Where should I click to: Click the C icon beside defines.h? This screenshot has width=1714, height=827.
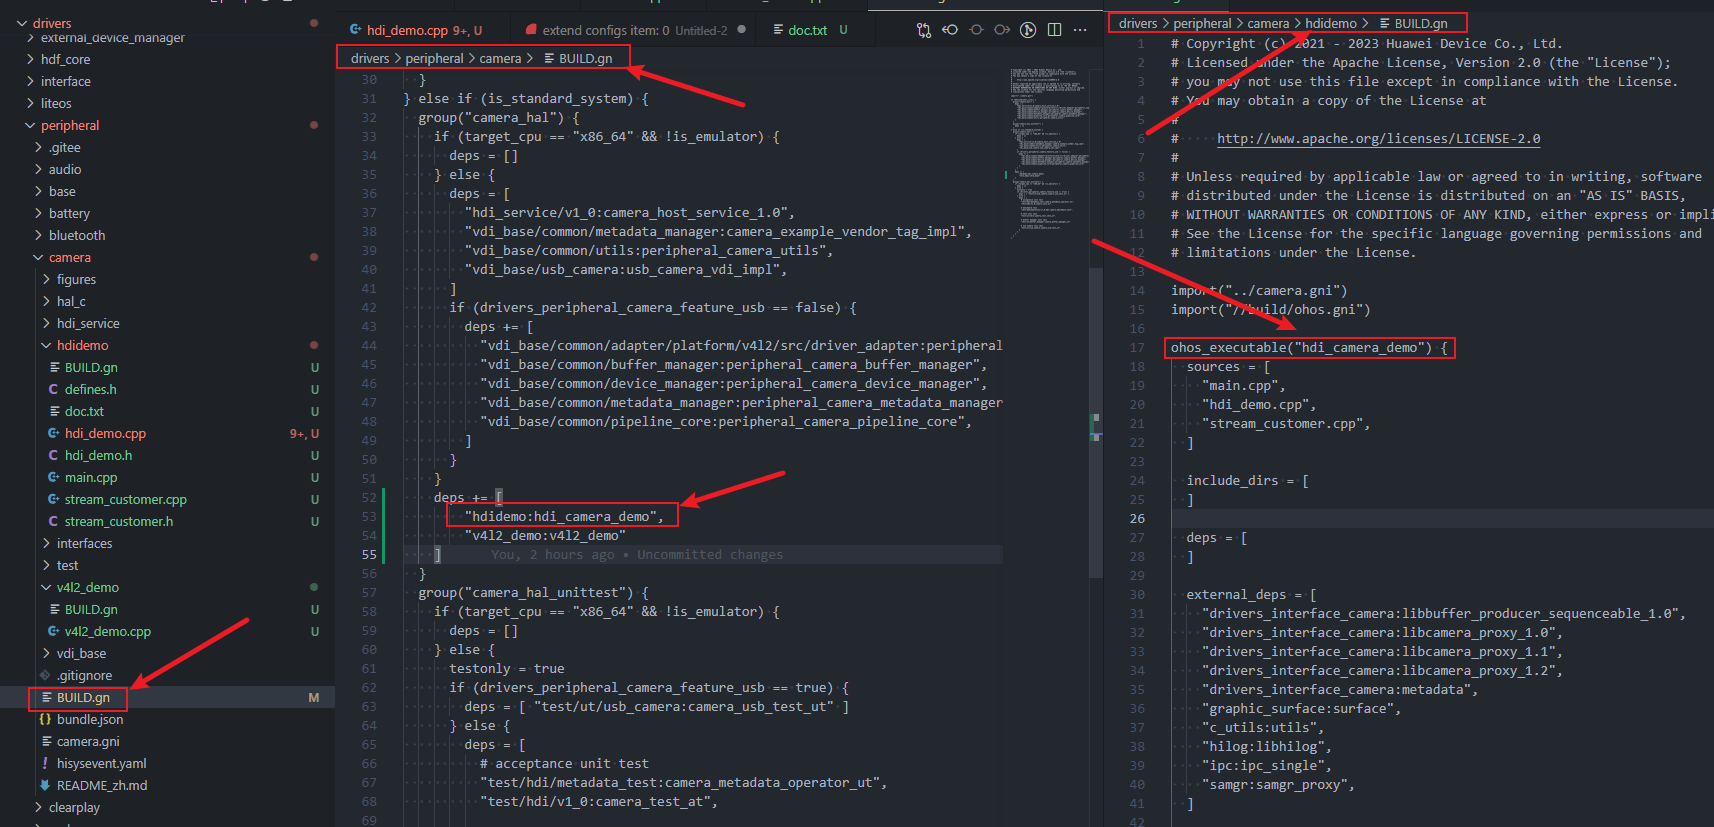pyautogui.click(x=53, y=389)
